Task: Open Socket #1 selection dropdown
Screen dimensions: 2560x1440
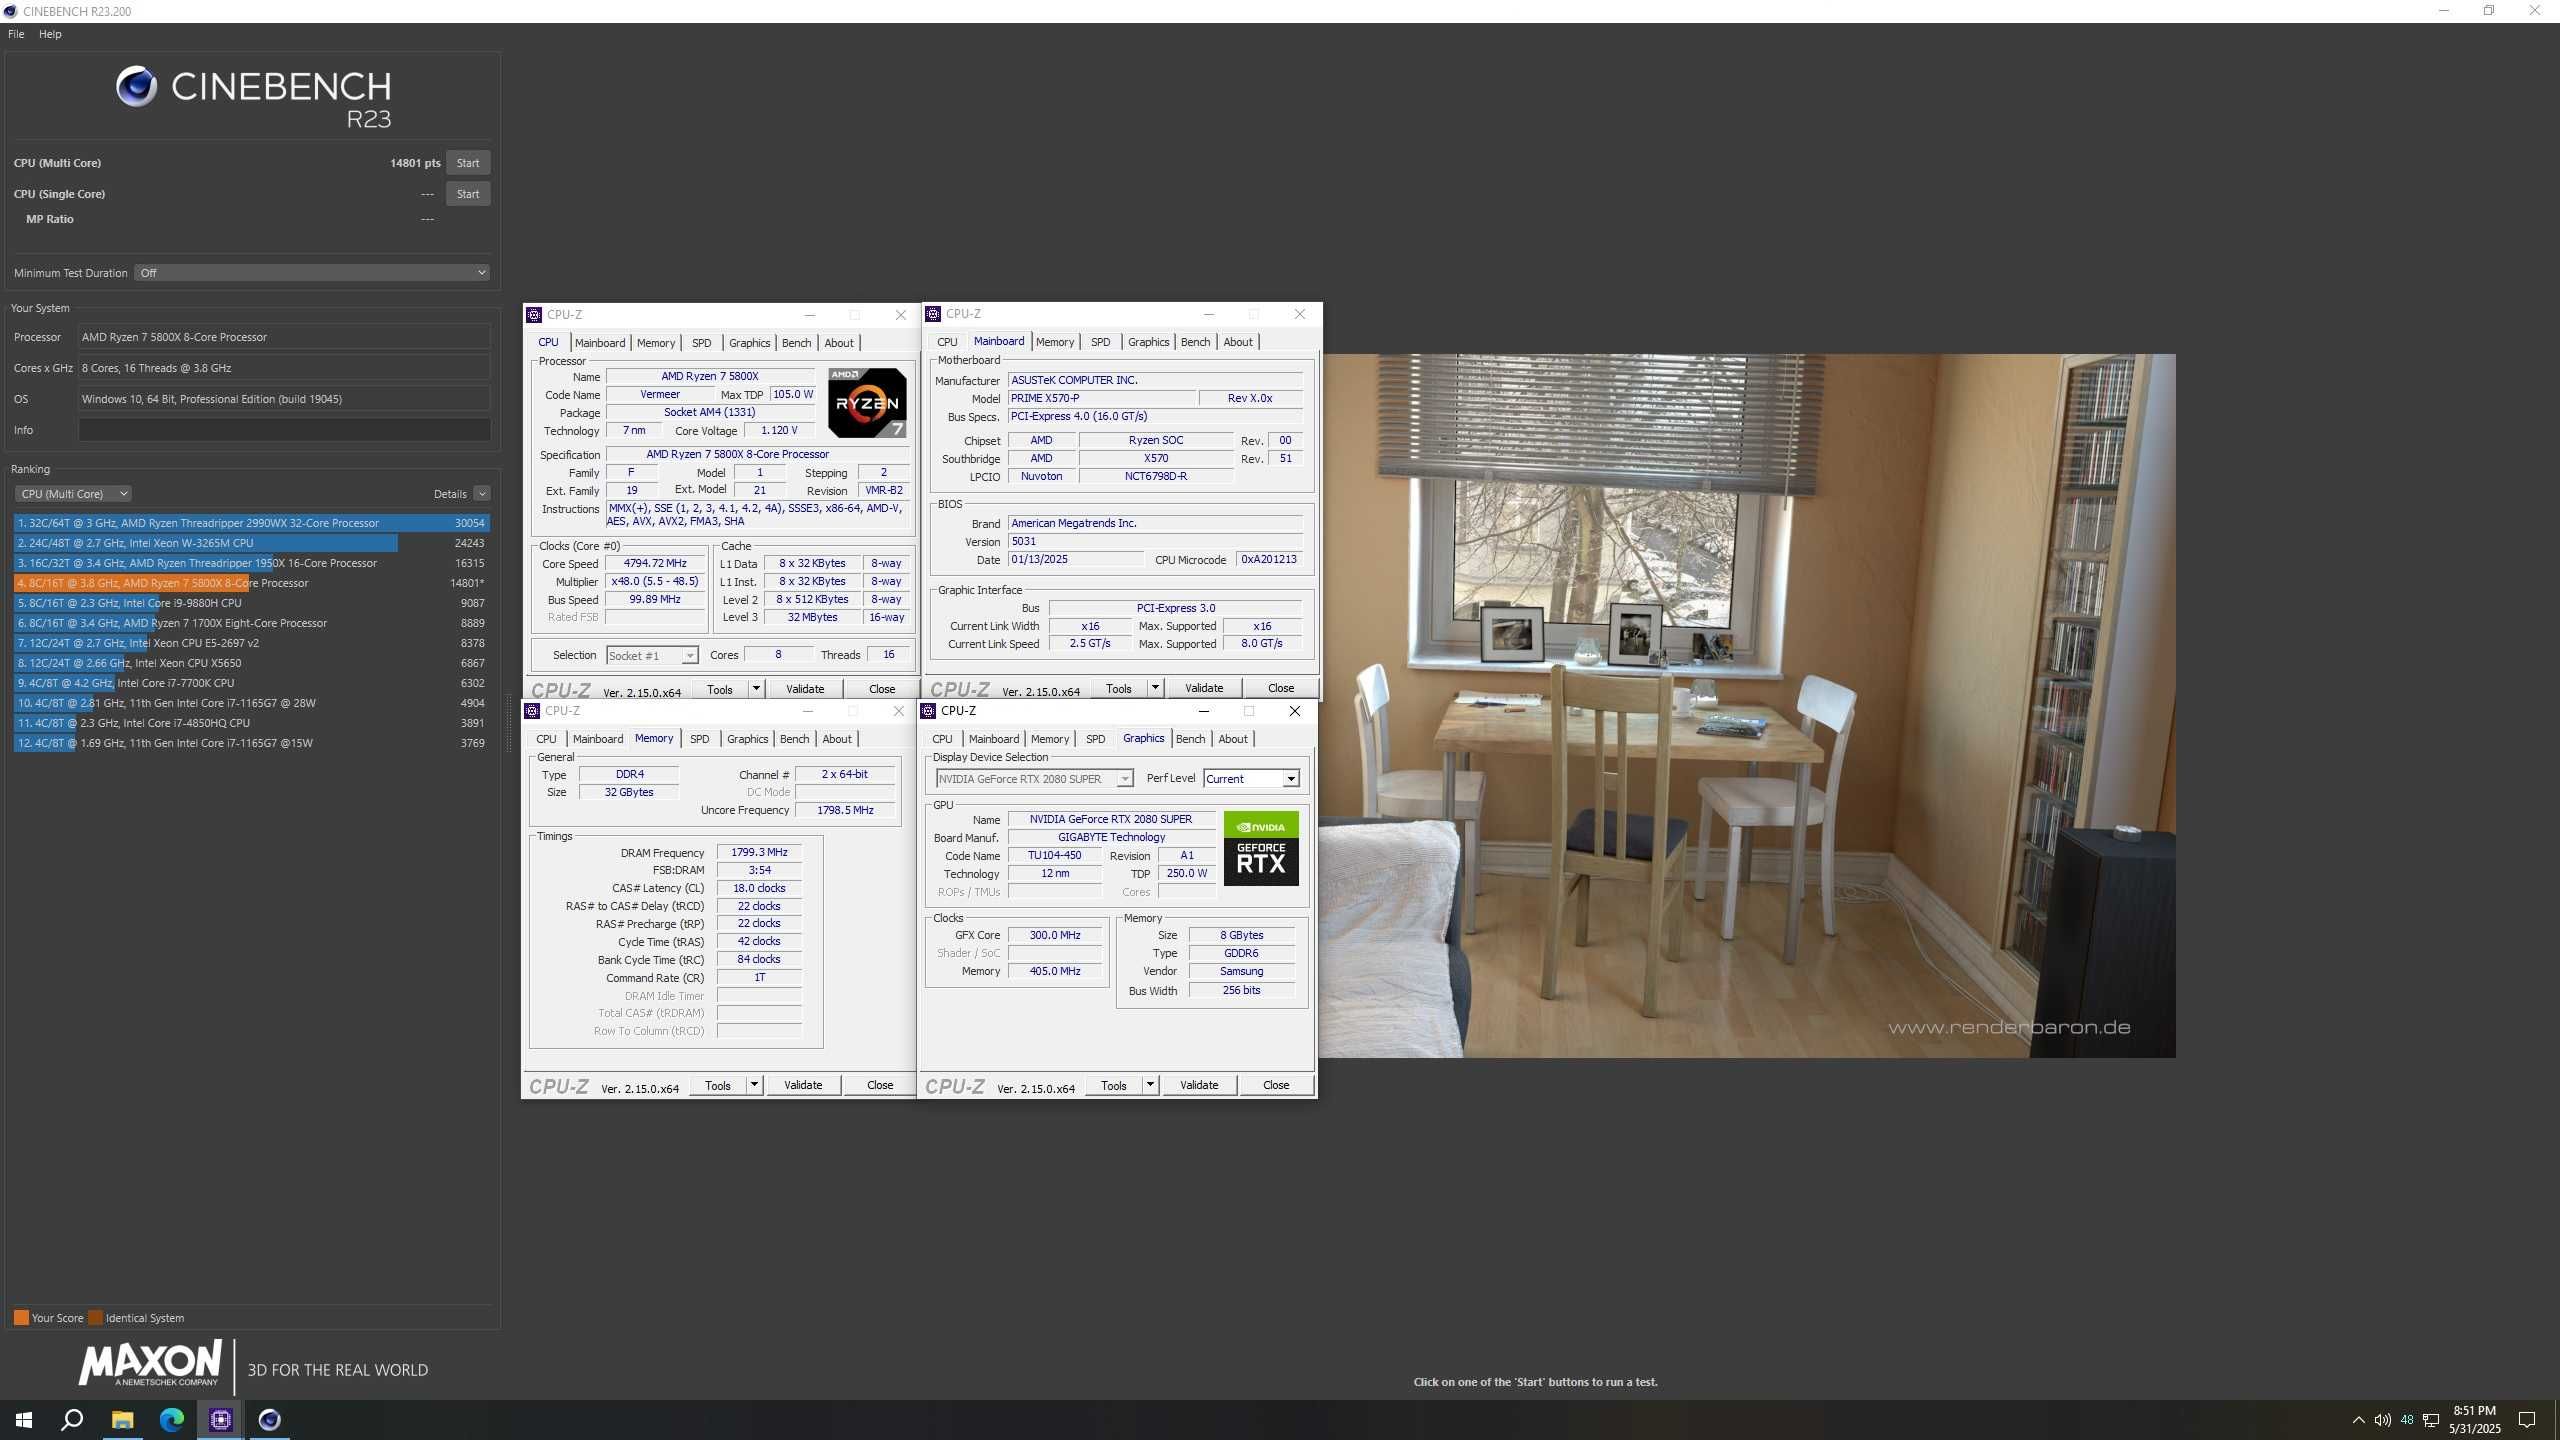Action: coord(652,656)
